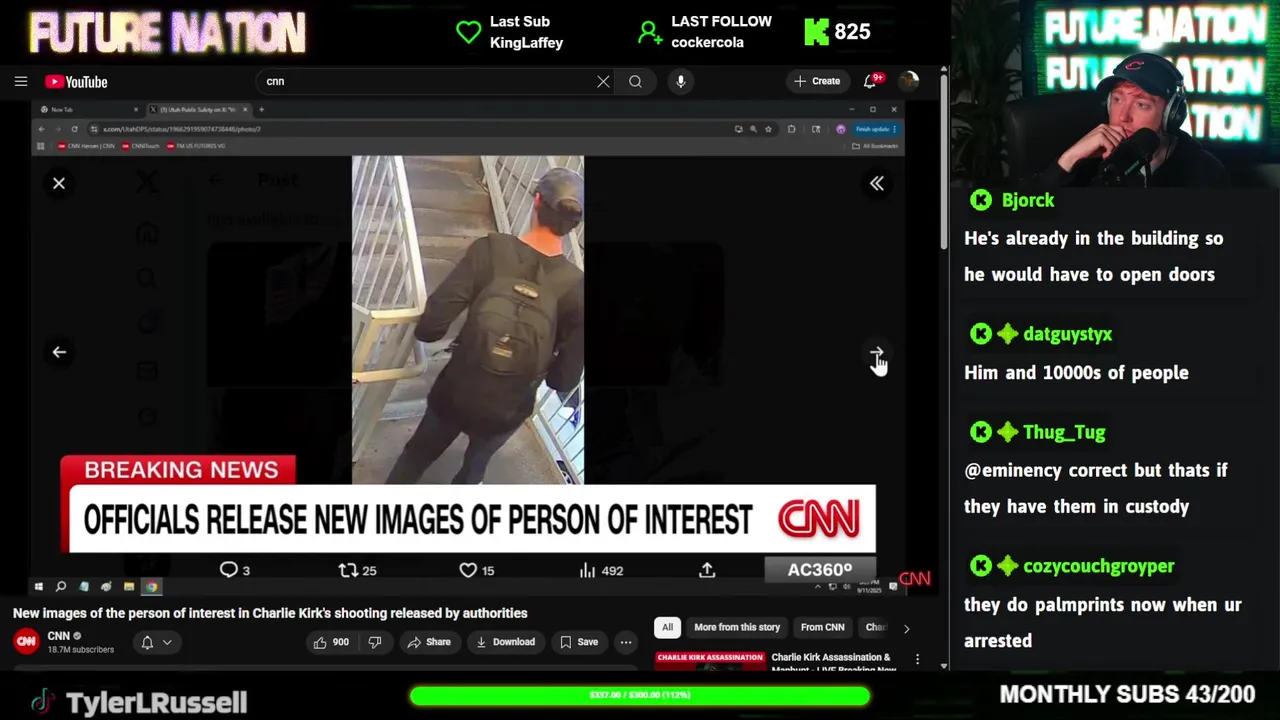Save the video to a playlist
Viewport: 1280px width, 720px height.
pyautogui.click(x=579, y=642)
